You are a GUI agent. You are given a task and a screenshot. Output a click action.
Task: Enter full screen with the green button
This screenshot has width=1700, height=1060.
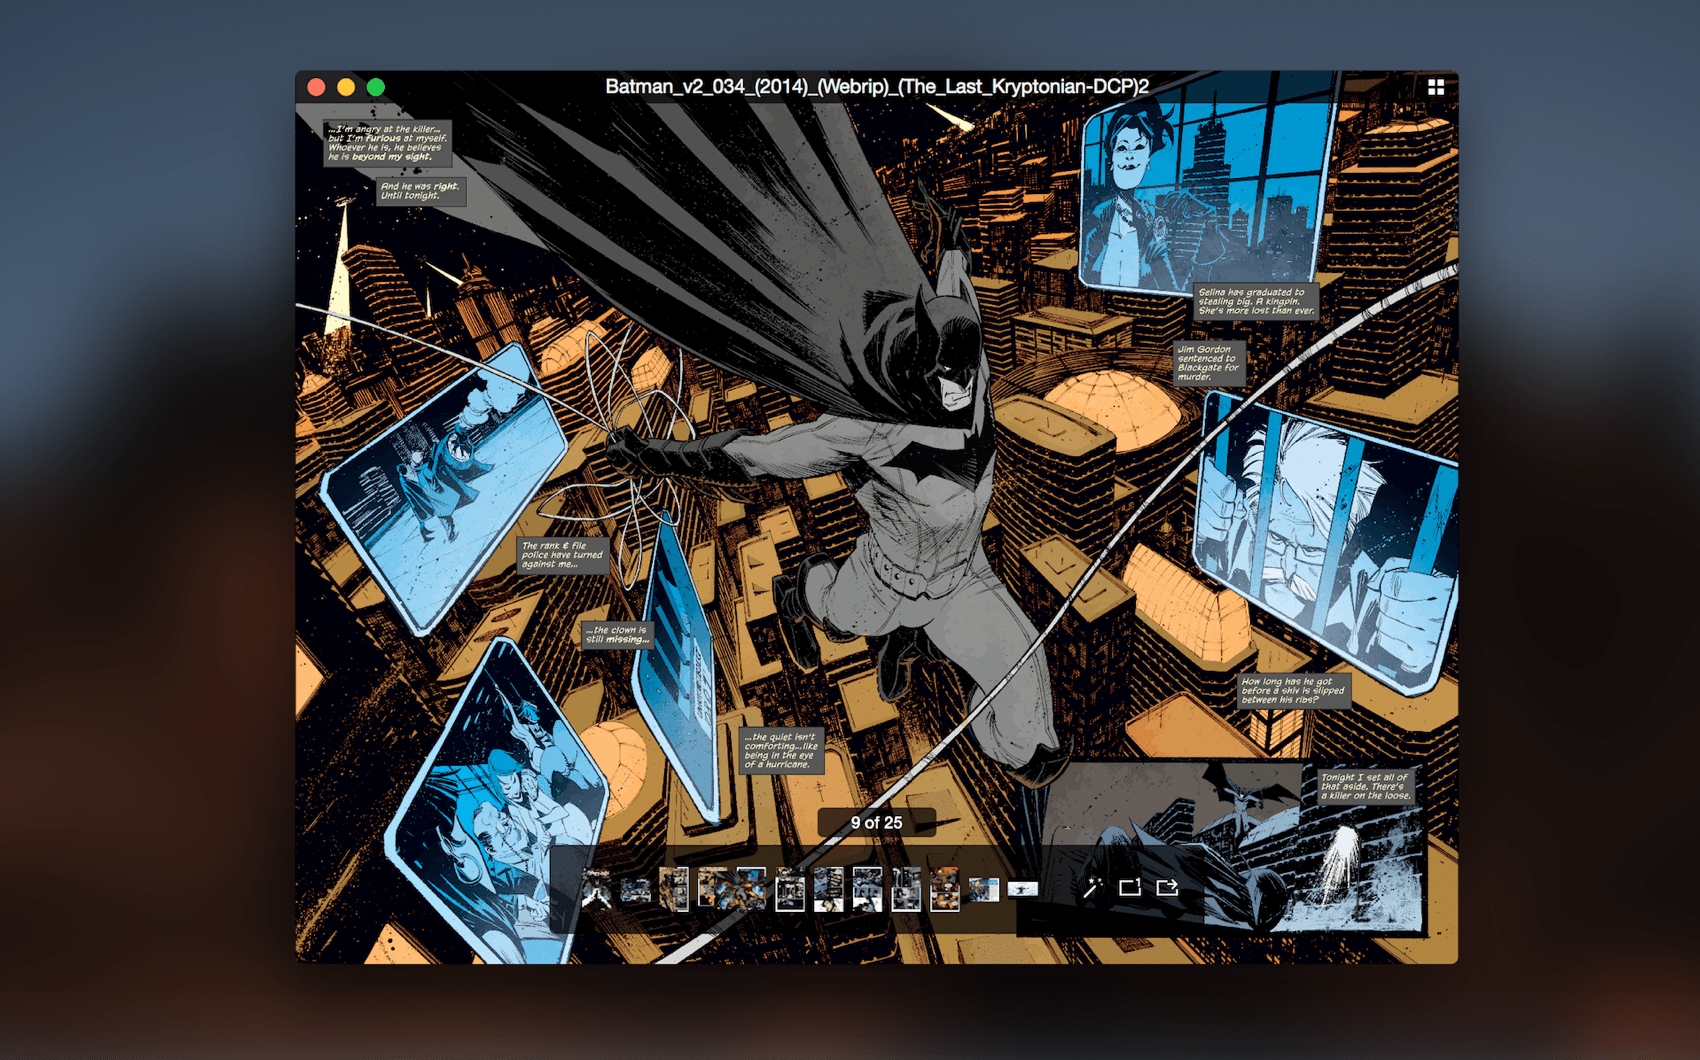376,87
